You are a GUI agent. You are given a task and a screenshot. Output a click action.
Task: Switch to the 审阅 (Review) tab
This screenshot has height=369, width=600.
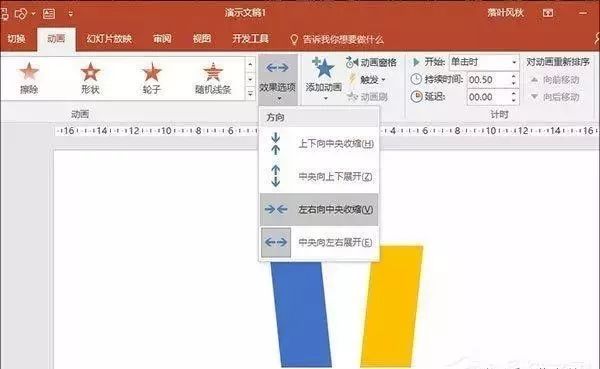point(162,39)
